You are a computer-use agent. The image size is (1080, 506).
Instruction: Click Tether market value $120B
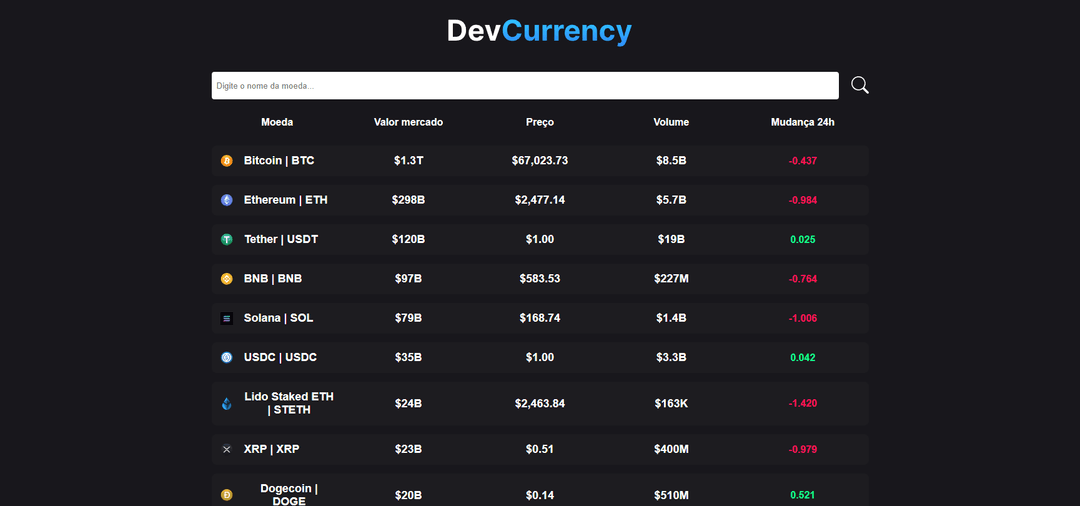coord(408,240)
